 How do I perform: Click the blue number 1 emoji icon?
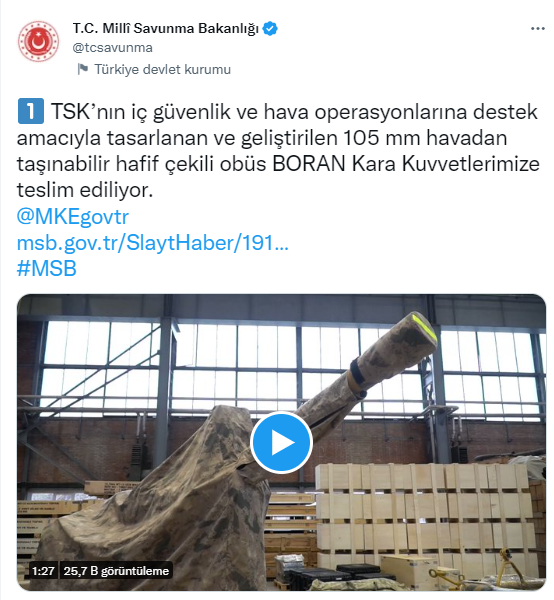point(31,111)
